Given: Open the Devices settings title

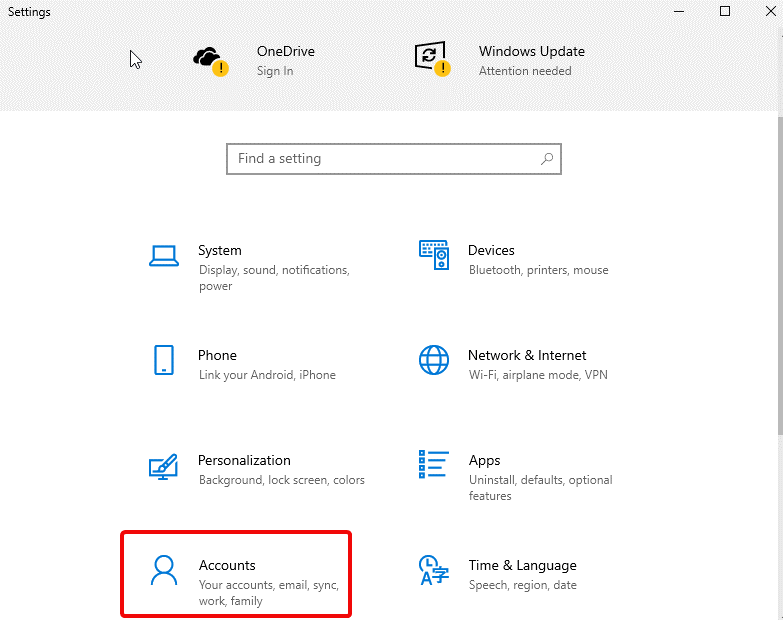Looking at the screenshot, I should [x=491, y=250].
